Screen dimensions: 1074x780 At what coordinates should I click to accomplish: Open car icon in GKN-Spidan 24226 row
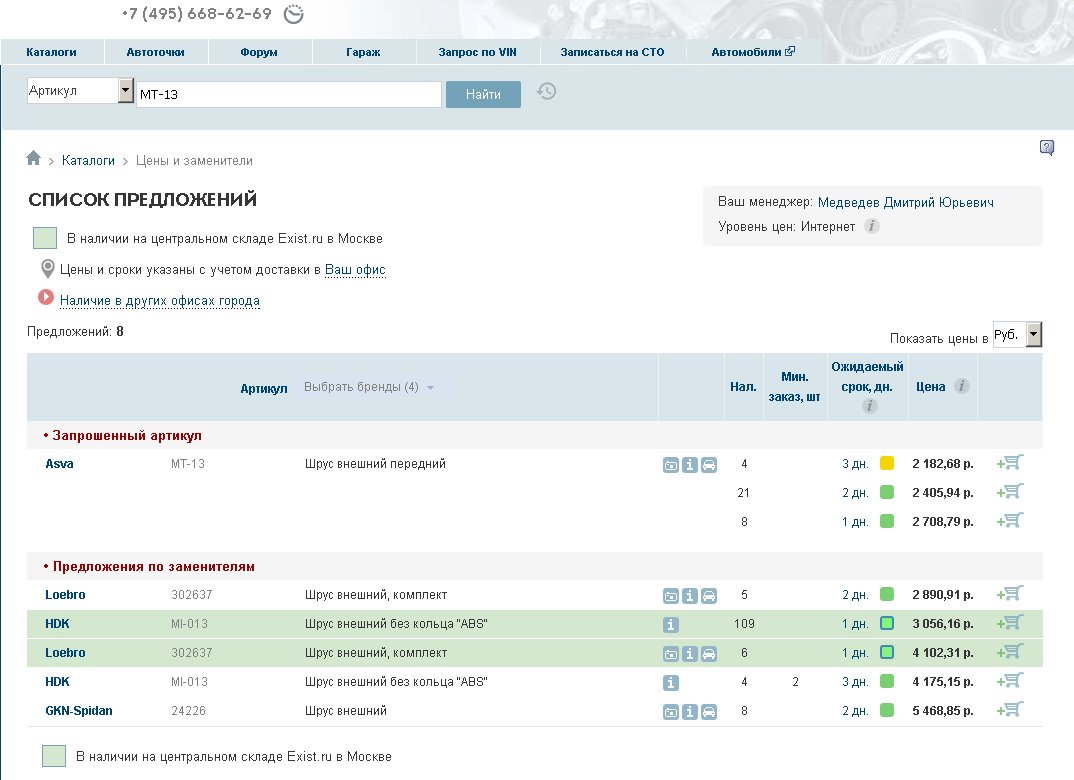click(x=709, y=712)
